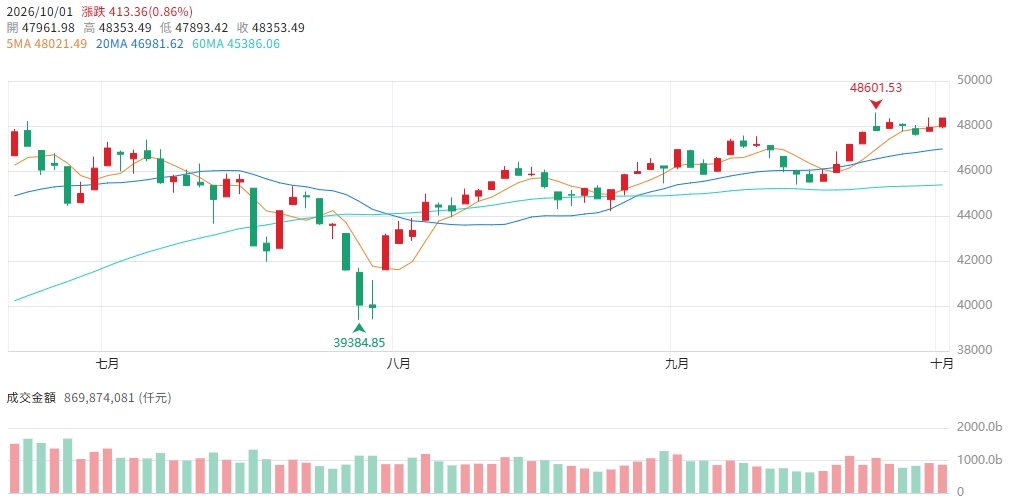Click the 成交金額 volume label
The height and width of the screenshot is (504, 1011).
pyautogui.click(x=31, y=398)
